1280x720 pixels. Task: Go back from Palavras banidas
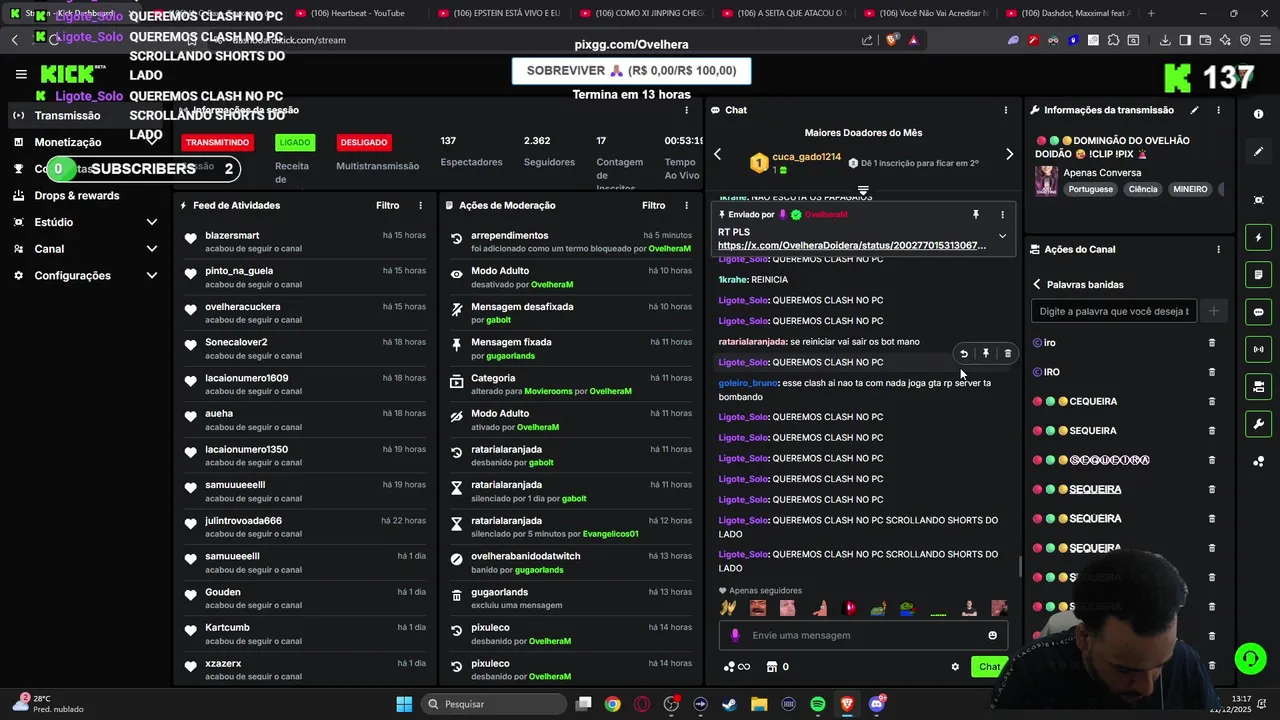point(1037,285)
